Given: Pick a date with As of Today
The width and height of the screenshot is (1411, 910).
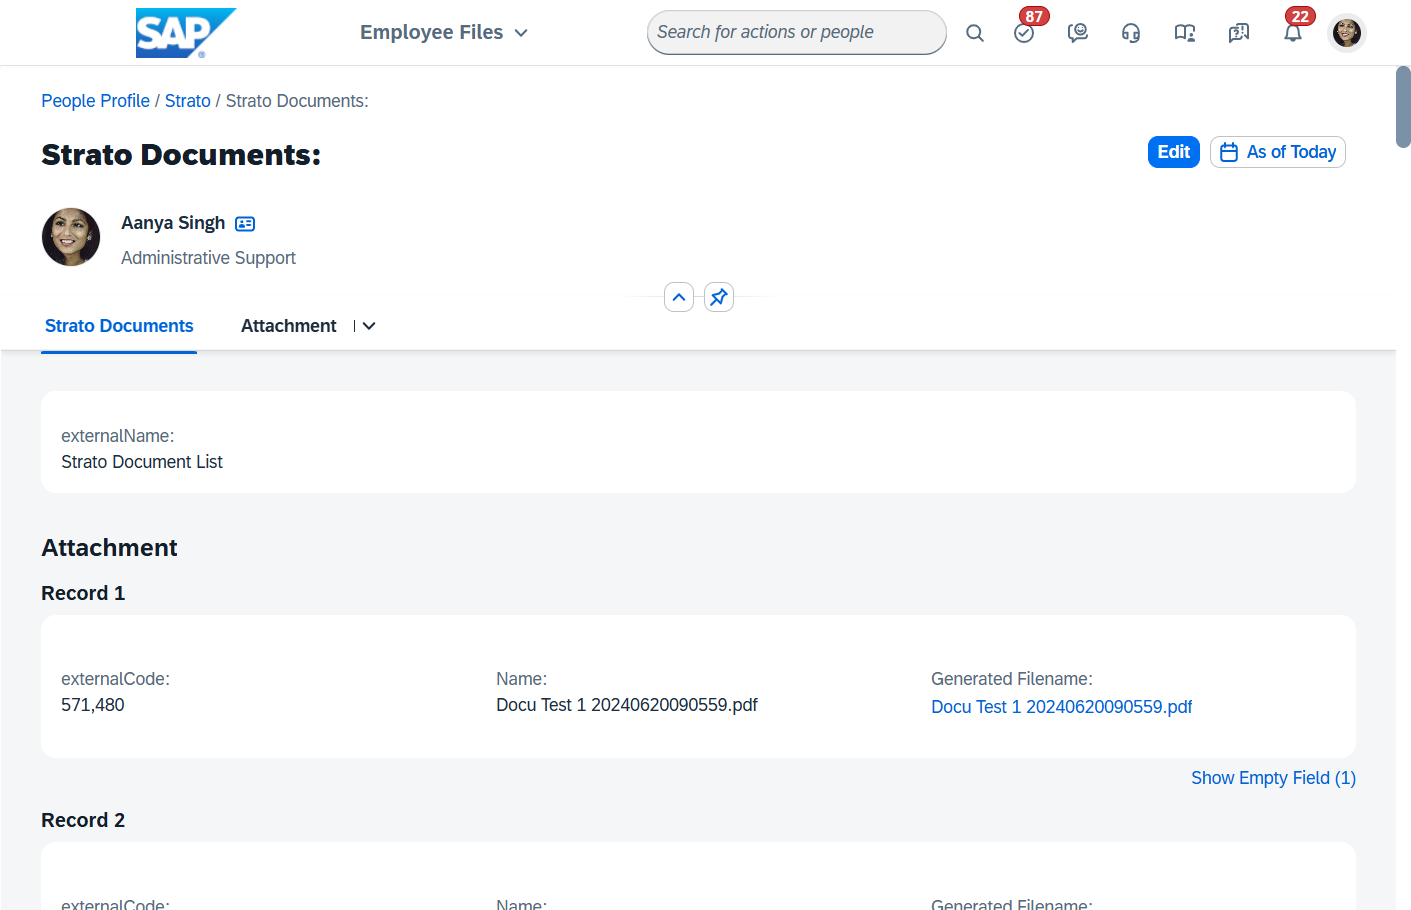Looking at the screenshot, I should [1277, 152].
